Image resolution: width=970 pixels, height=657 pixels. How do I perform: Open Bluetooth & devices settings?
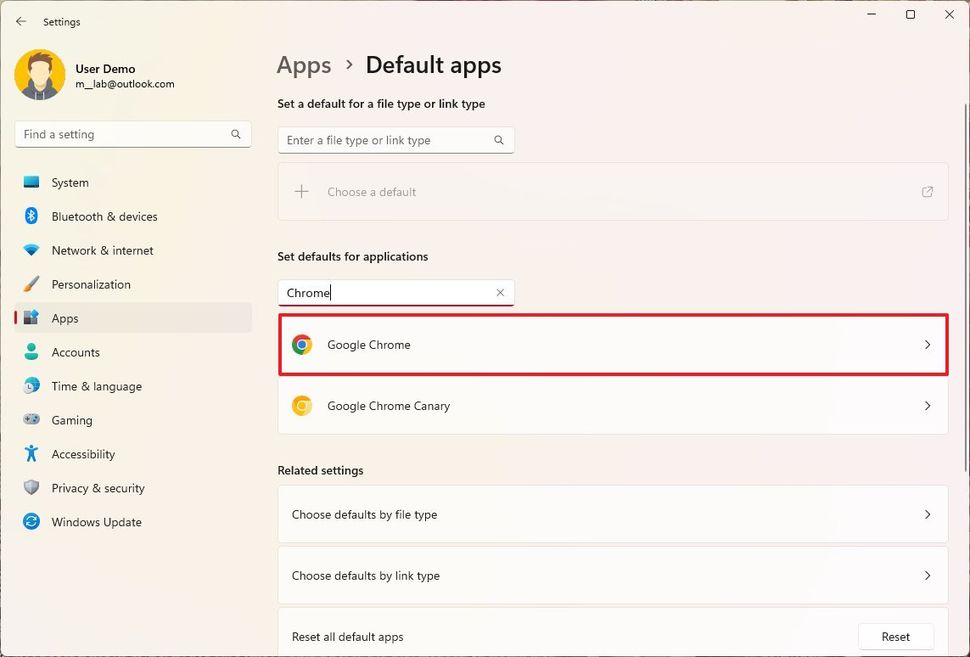click(x=104, y=217)
